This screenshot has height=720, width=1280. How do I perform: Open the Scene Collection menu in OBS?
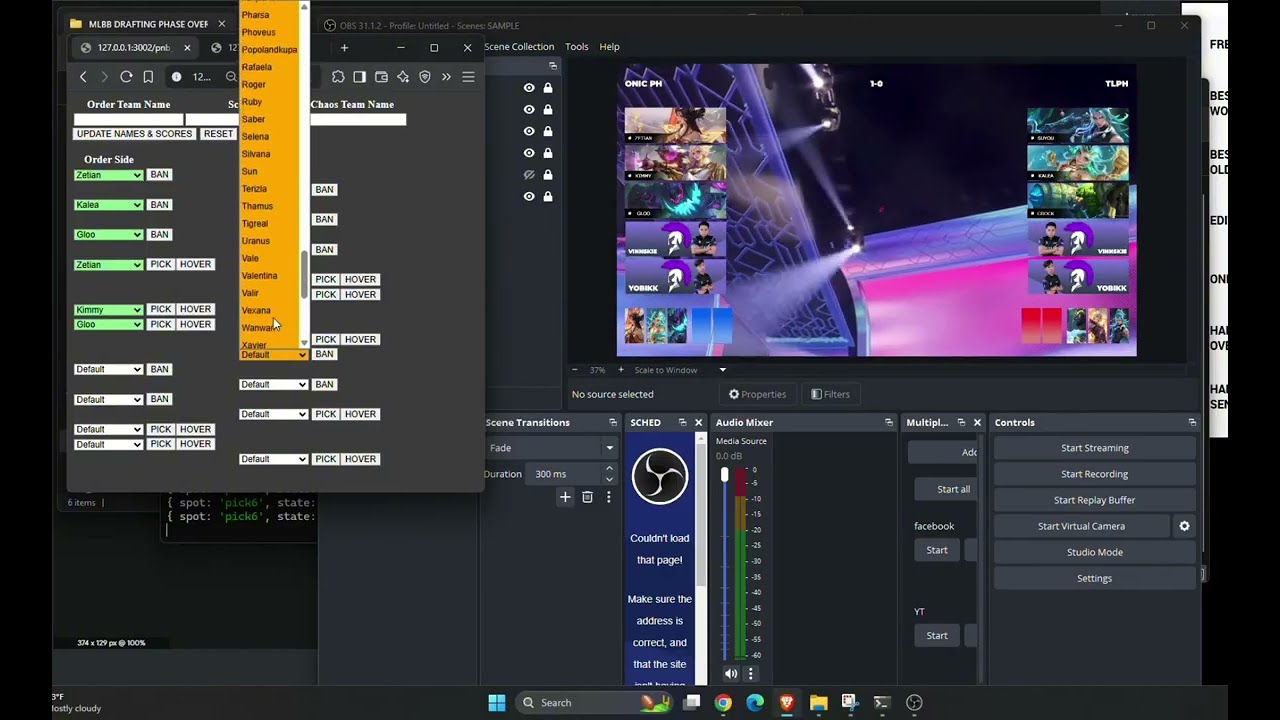(x=519, y=47)
